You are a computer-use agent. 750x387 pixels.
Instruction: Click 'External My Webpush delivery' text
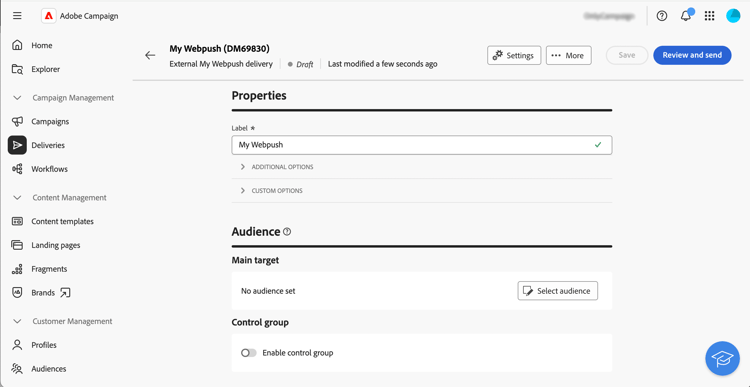click(221, 64)
